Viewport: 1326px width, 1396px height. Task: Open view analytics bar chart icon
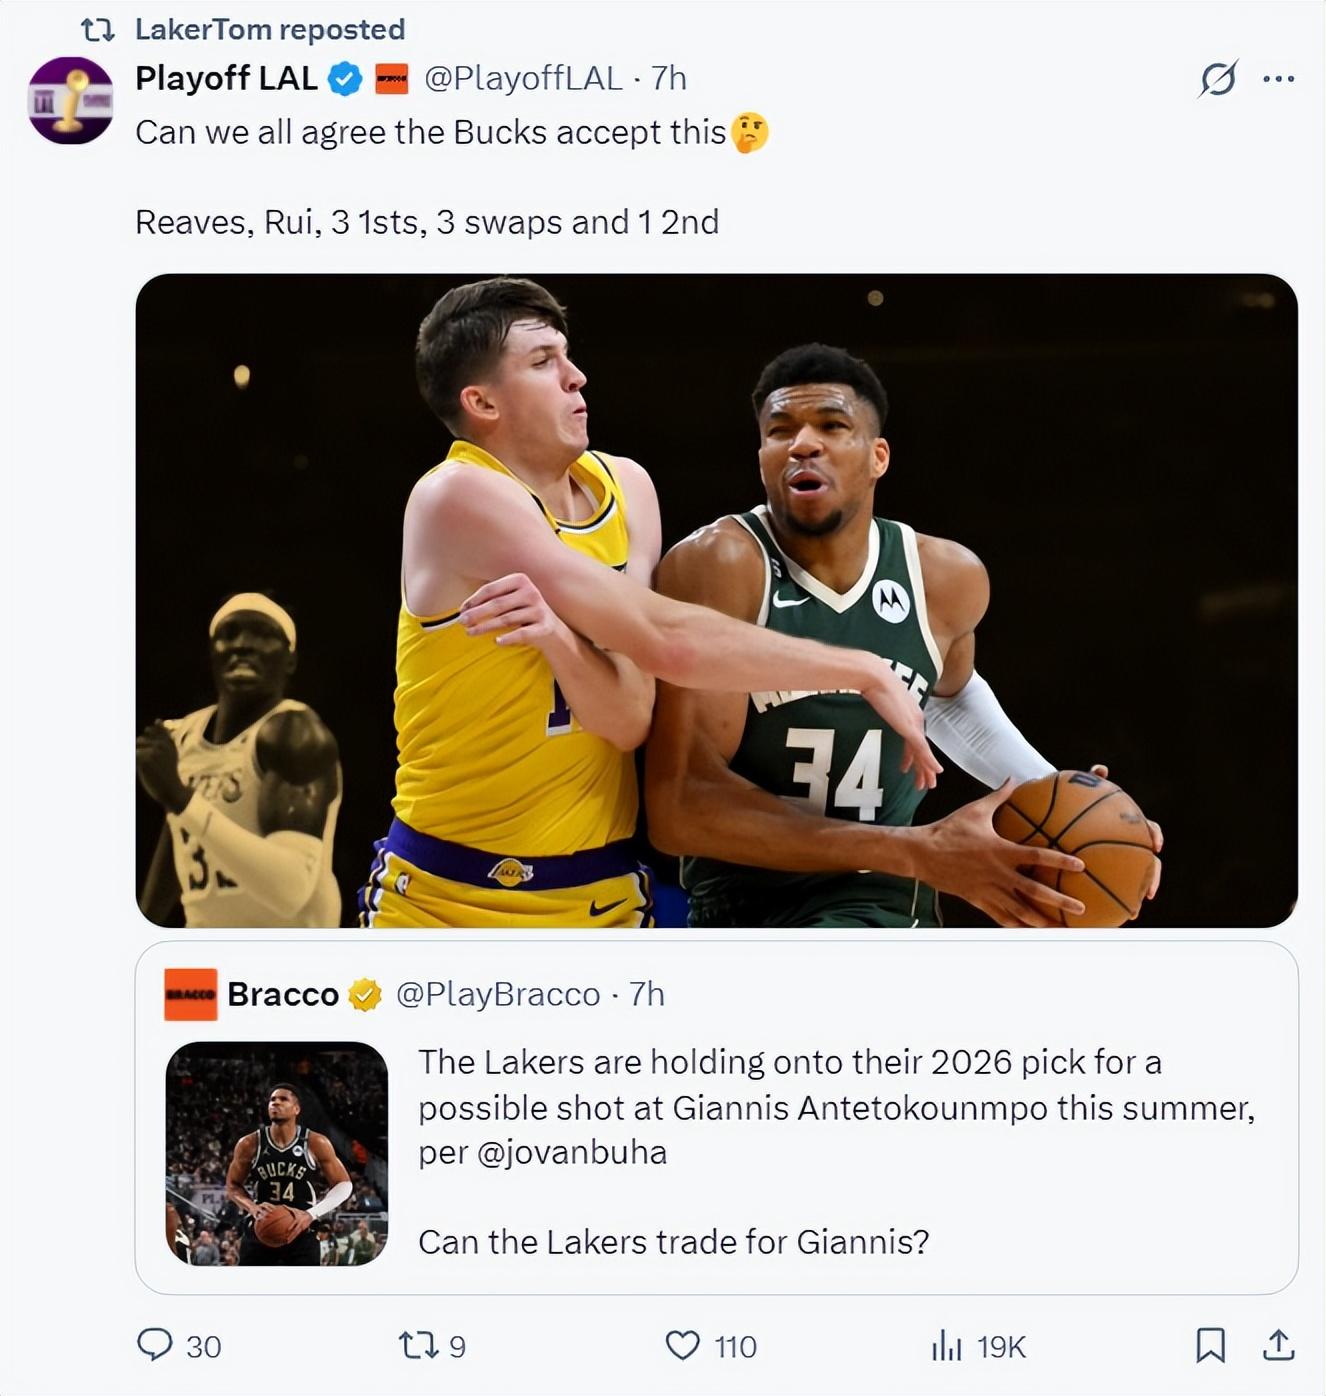(x=946, y=1346)
